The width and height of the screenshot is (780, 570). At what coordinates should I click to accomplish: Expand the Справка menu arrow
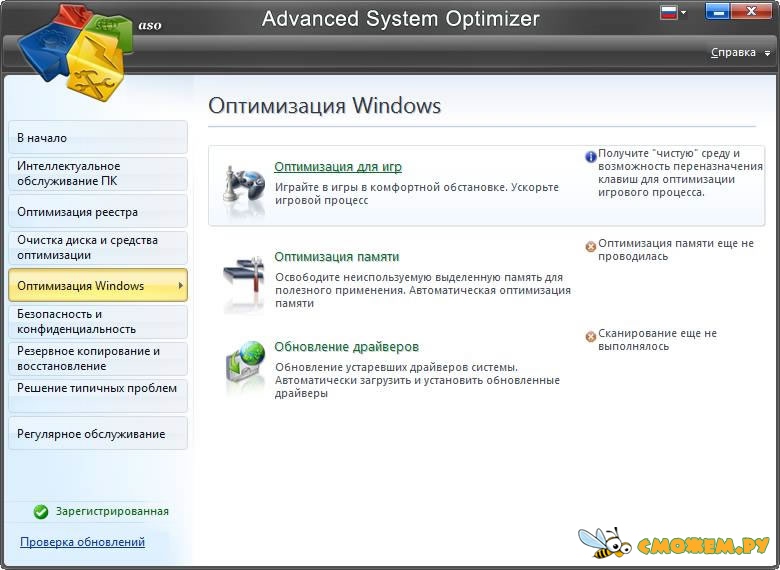point(768,53)
